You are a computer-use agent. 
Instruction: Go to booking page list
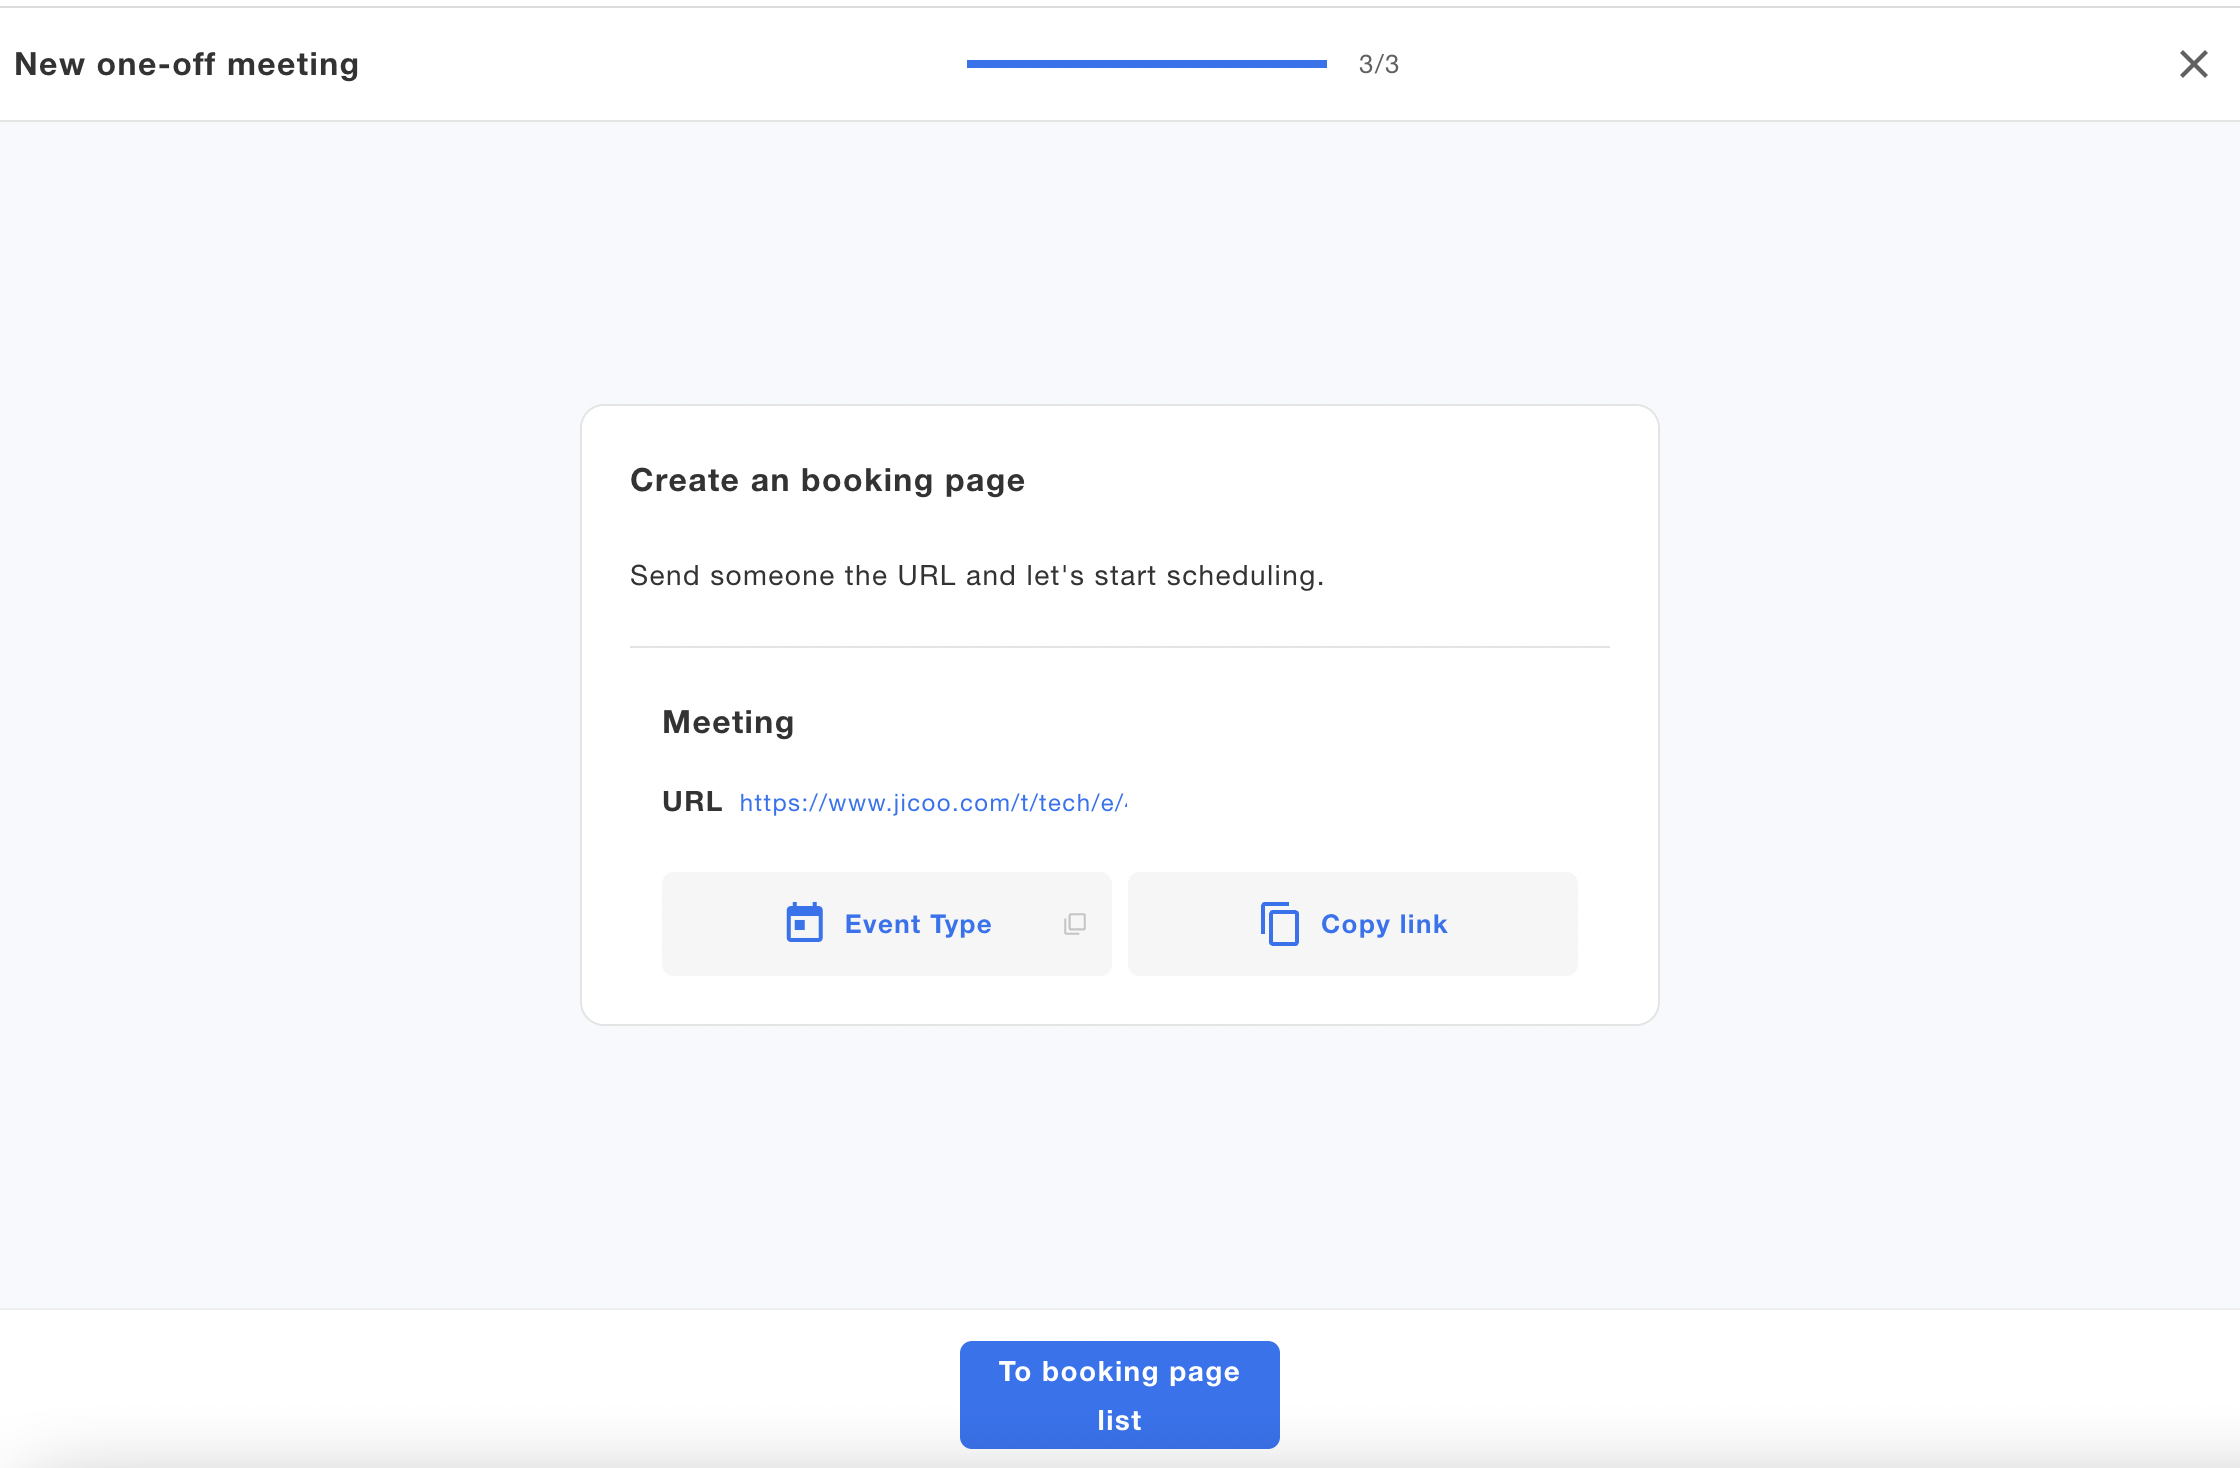click(x=1119, y=1394)
